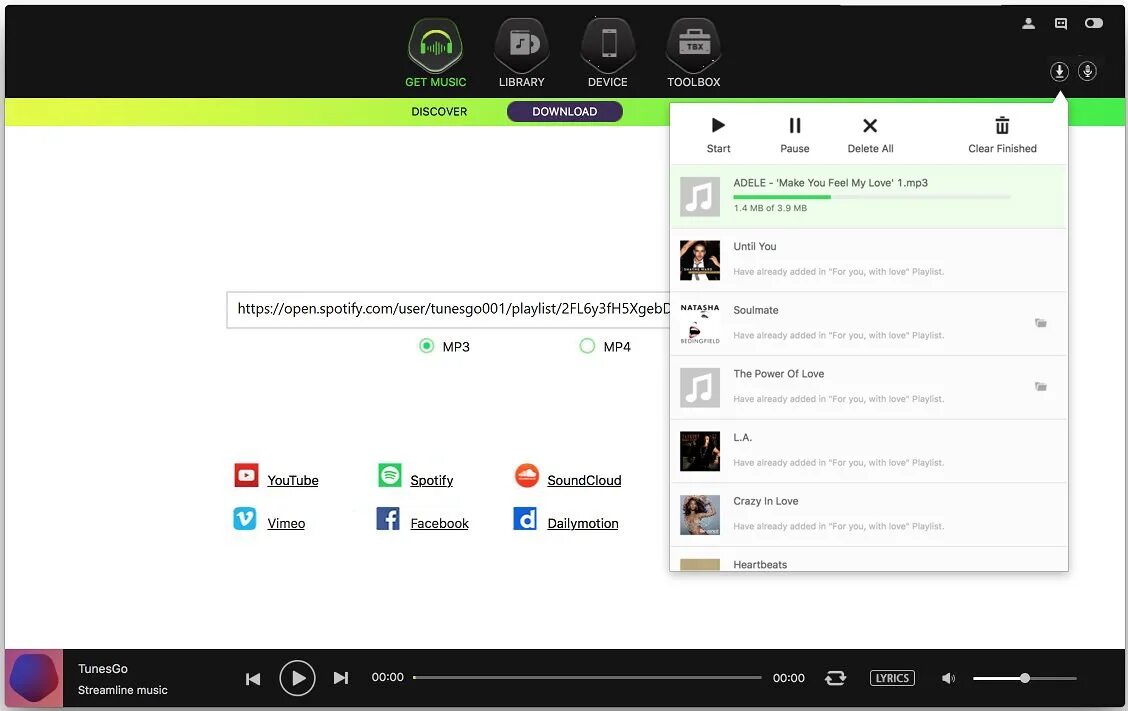Delete all downloads with X icon

point(870,135)
